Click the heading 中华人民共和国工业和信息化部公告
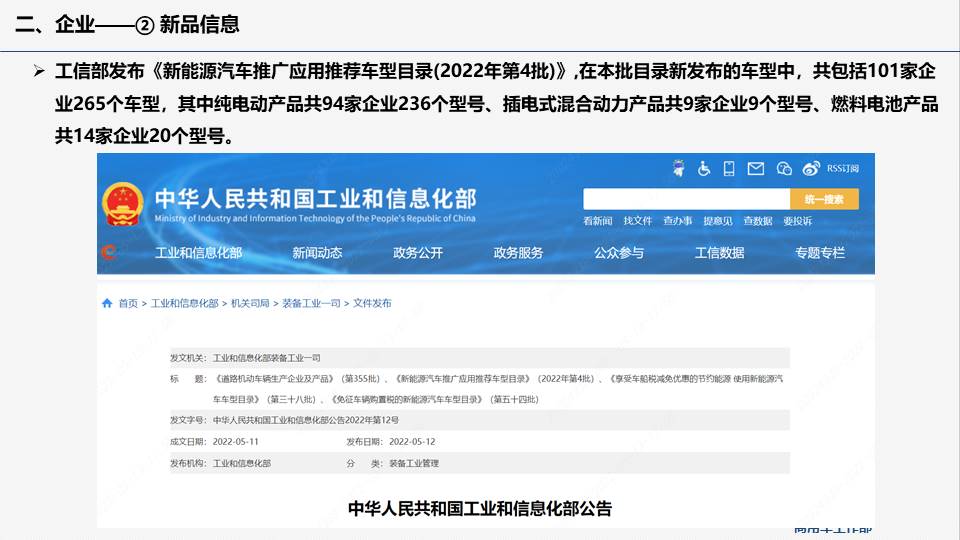 click(x=480, y=509)
